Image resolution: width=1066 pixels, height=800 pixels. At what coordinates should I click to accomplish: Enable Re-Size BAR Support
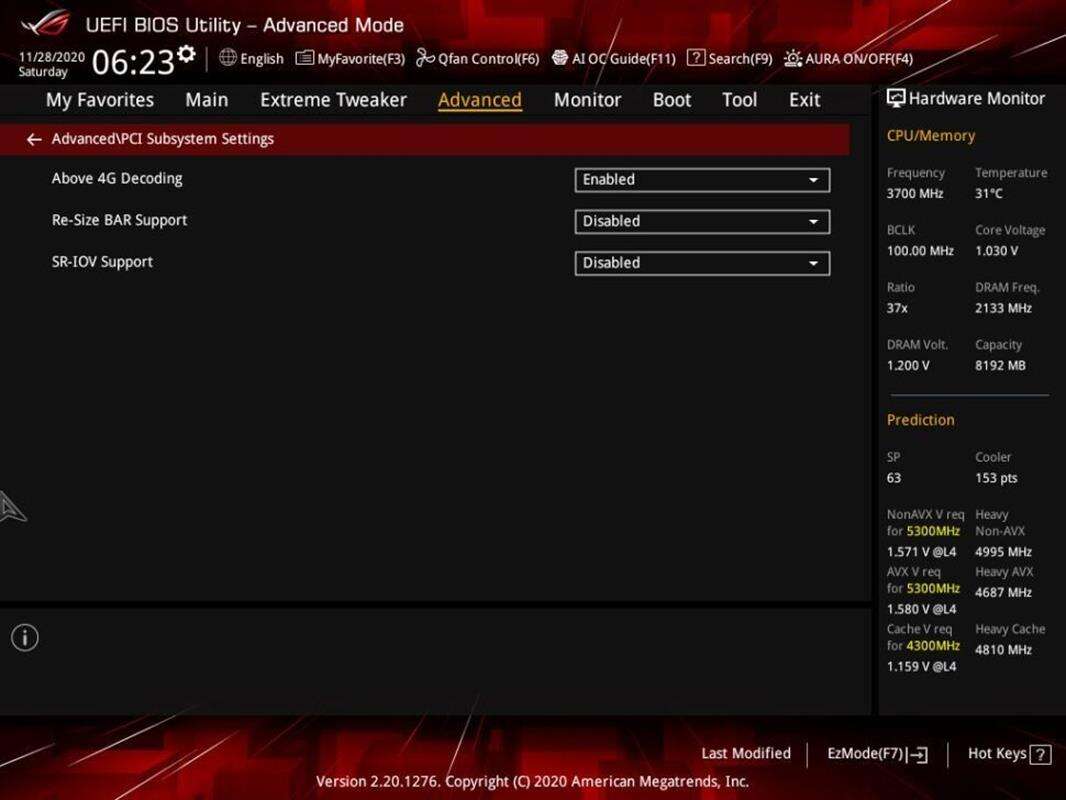[x=701, y=221]
